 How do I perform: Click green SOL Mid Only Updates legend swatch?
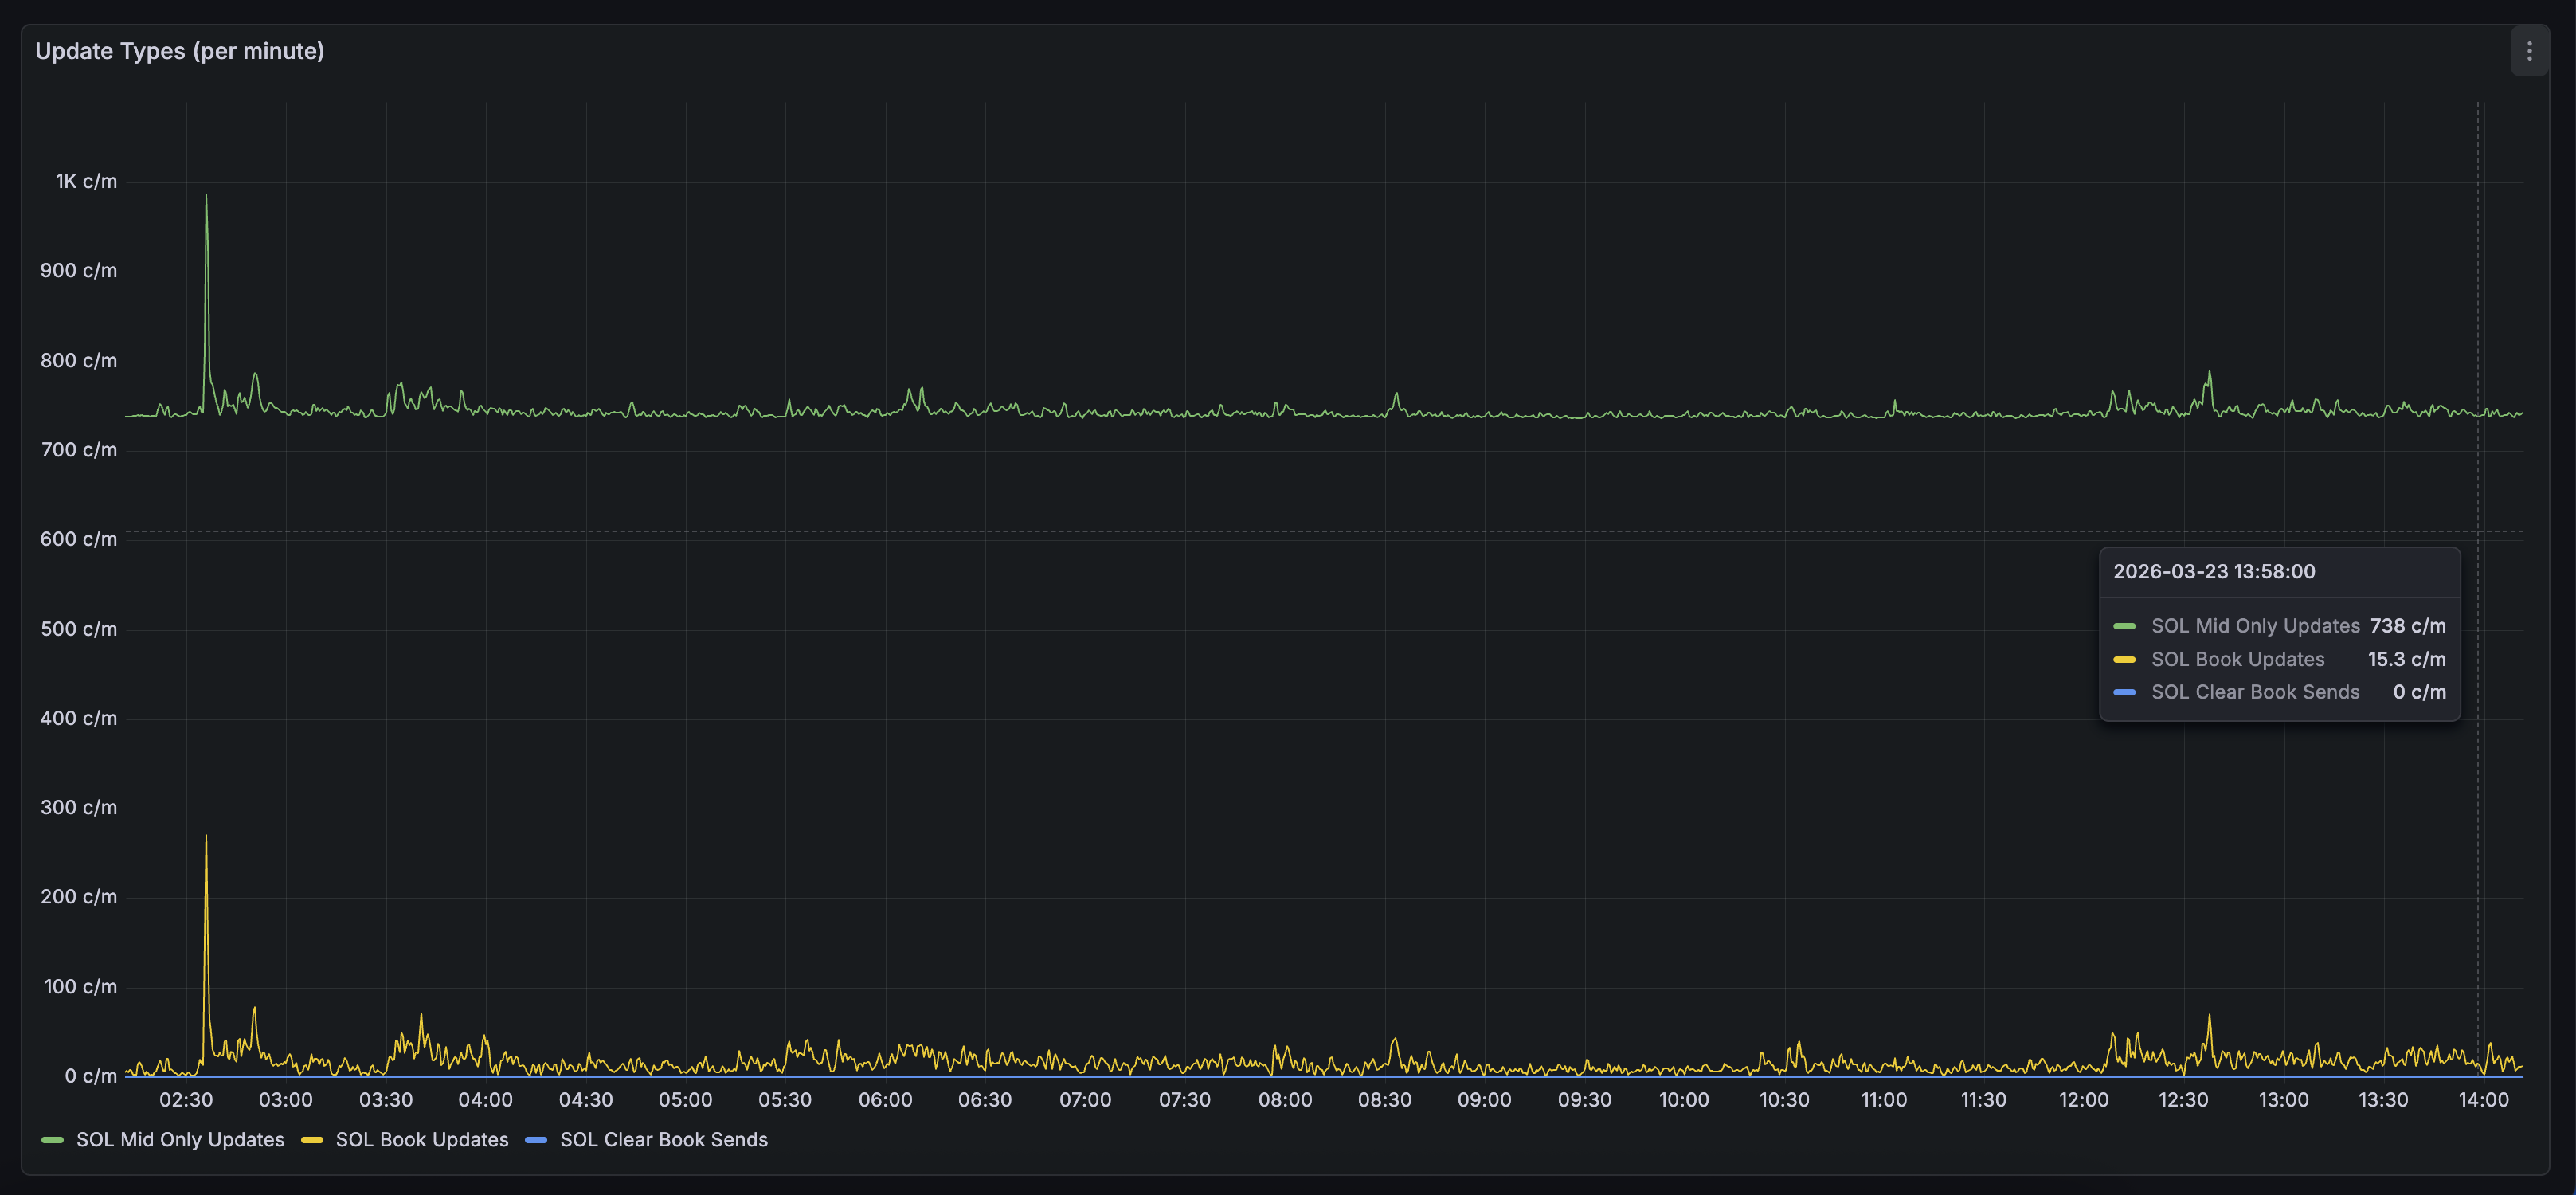(53, 1141)
